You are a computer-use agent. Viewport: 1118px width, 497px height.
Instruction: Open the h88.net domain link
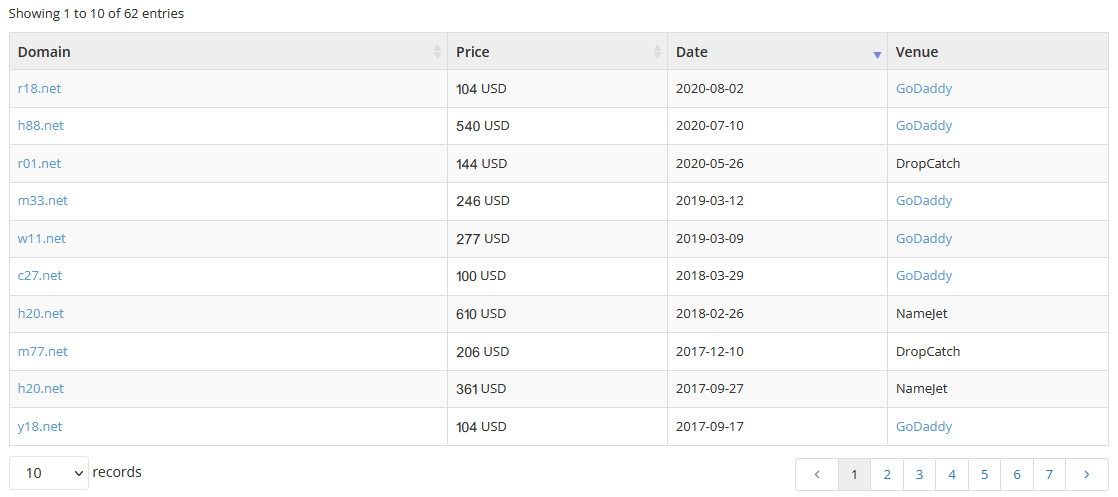click(41, 125)
